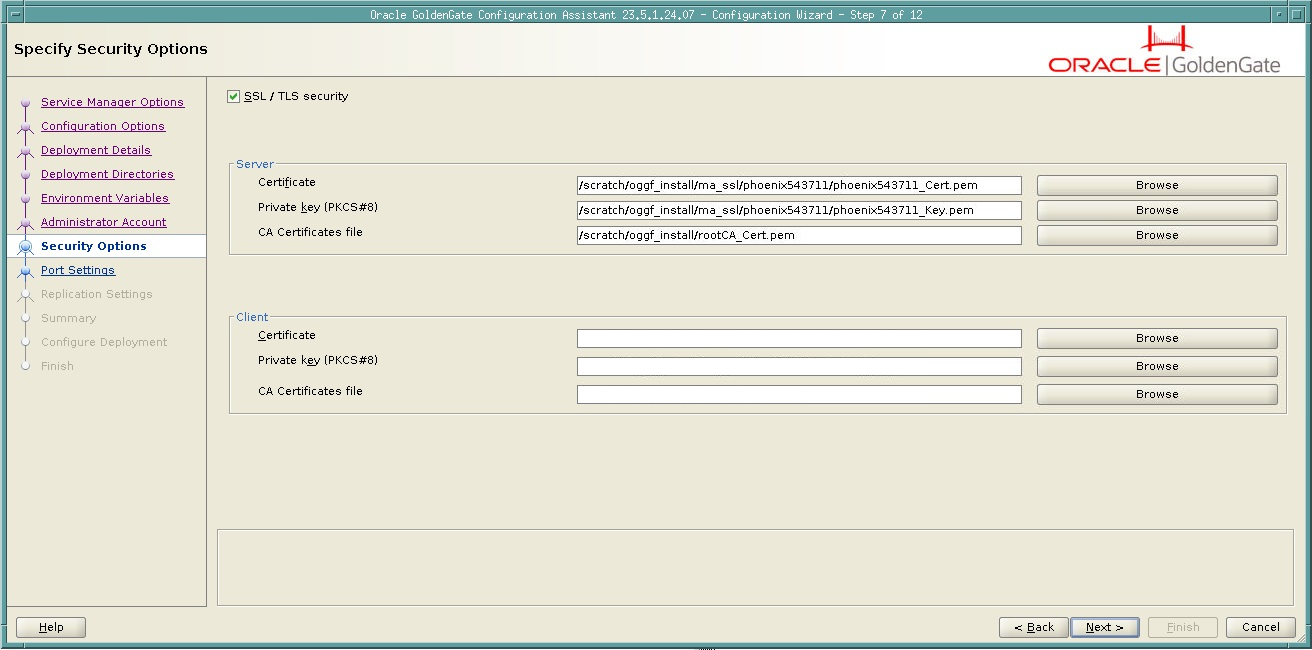Open Port Settings step

tap(78, 270)
